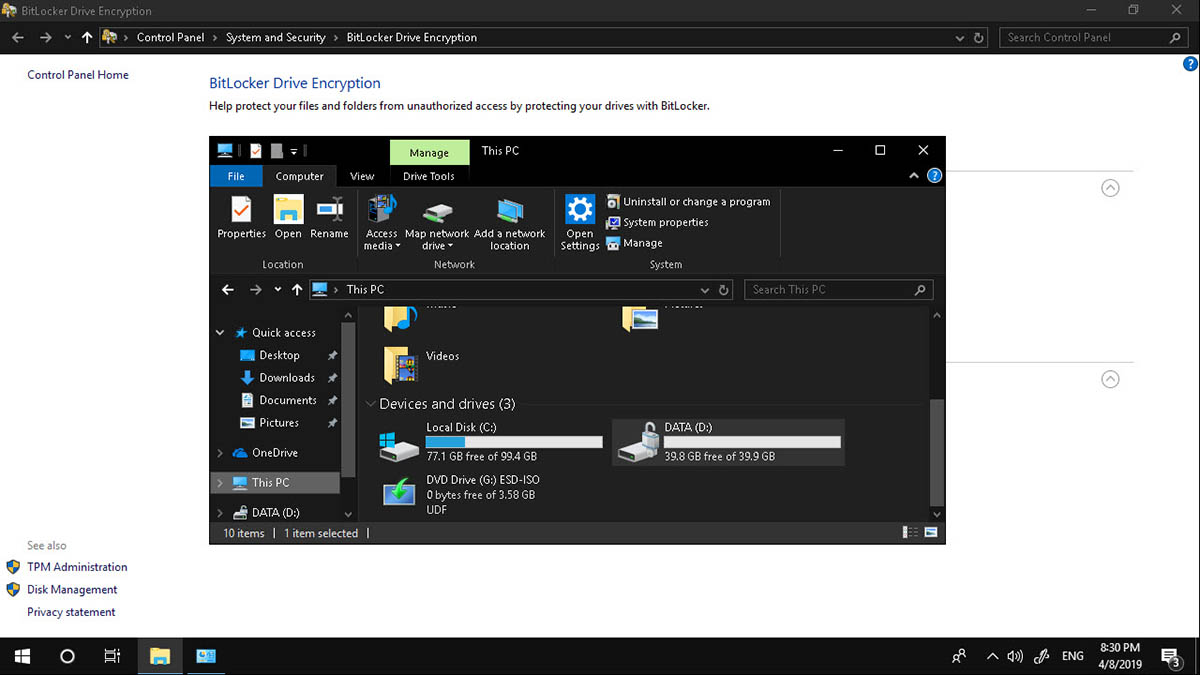
Task: Click the volume speaker icon
Action: (1015, 656)
